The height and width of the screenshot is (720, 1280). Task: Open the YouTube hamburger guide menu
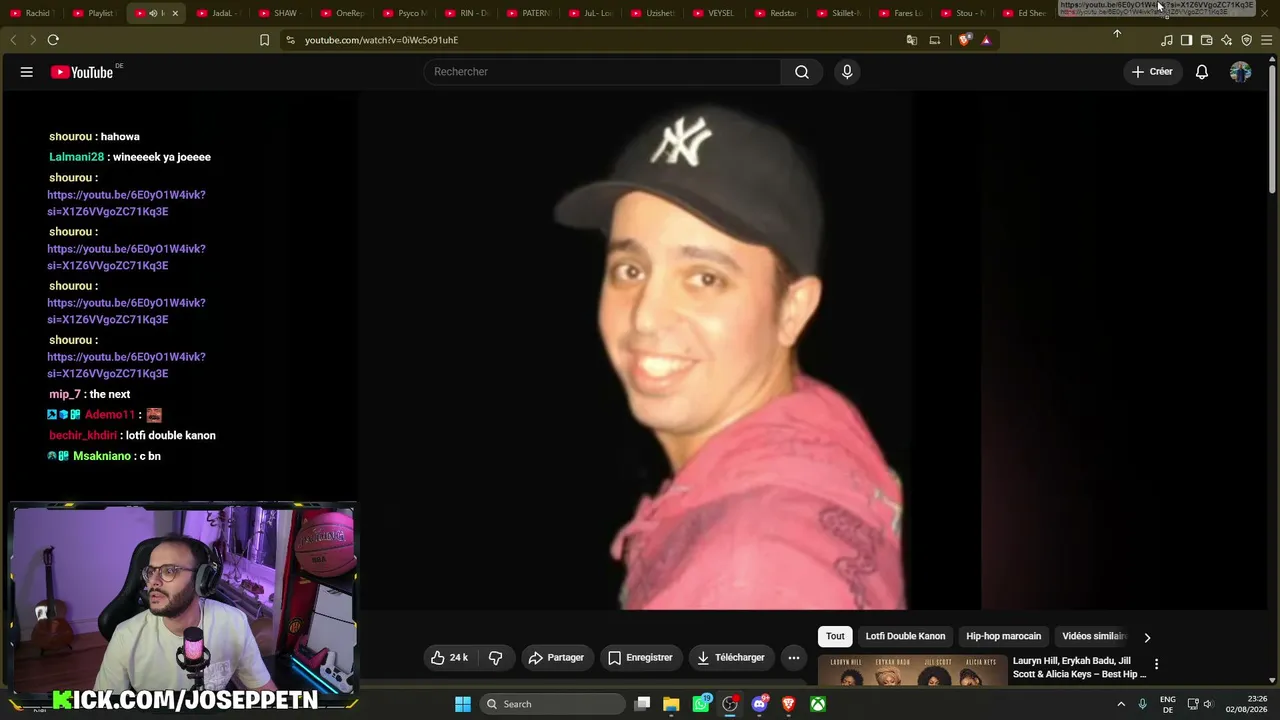tap(27, 72)
